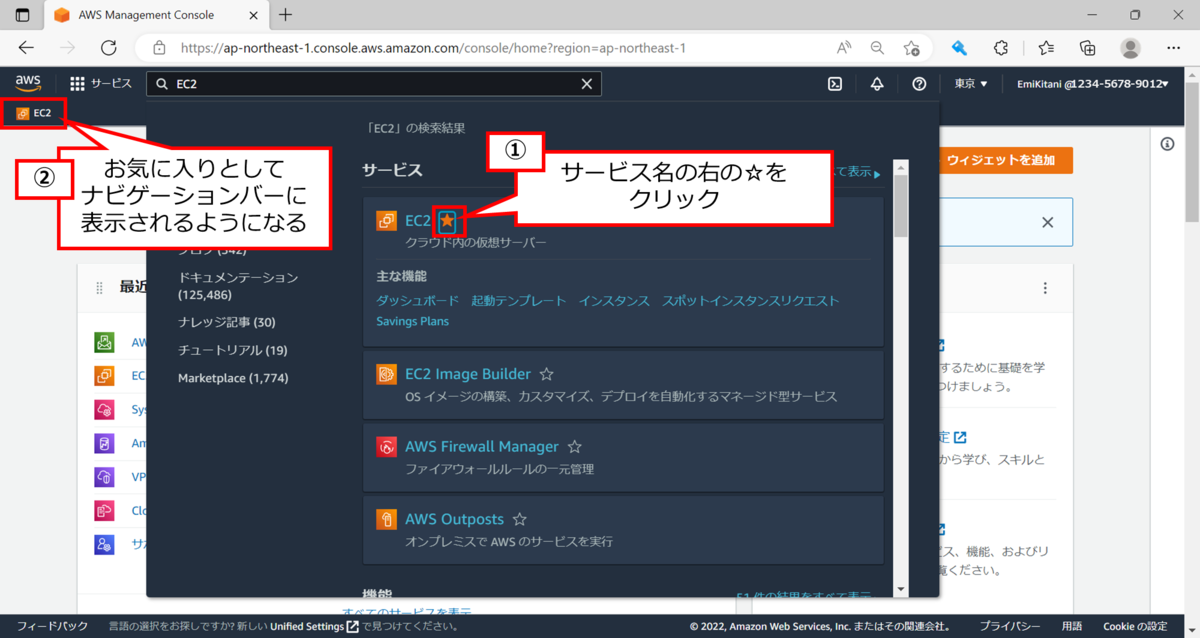Favorite EC2 Image Builder with its star

(546, 374)
